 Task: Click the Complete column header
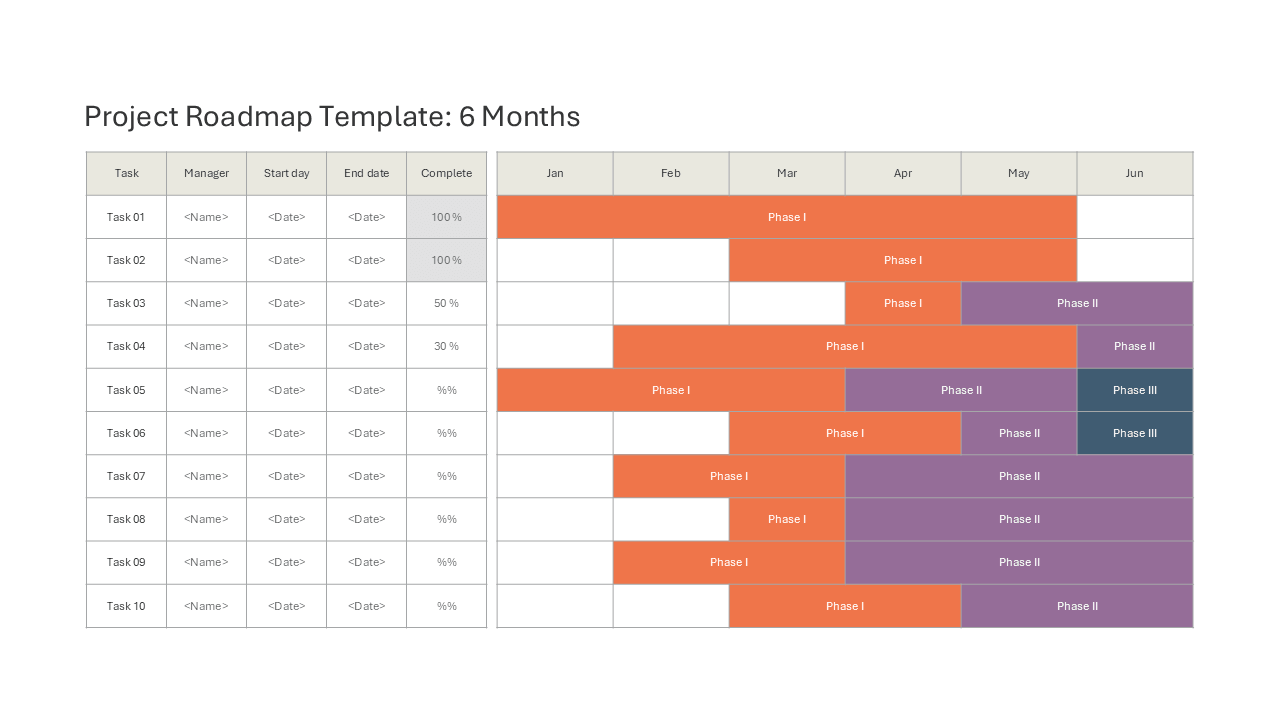pos(447,173)
